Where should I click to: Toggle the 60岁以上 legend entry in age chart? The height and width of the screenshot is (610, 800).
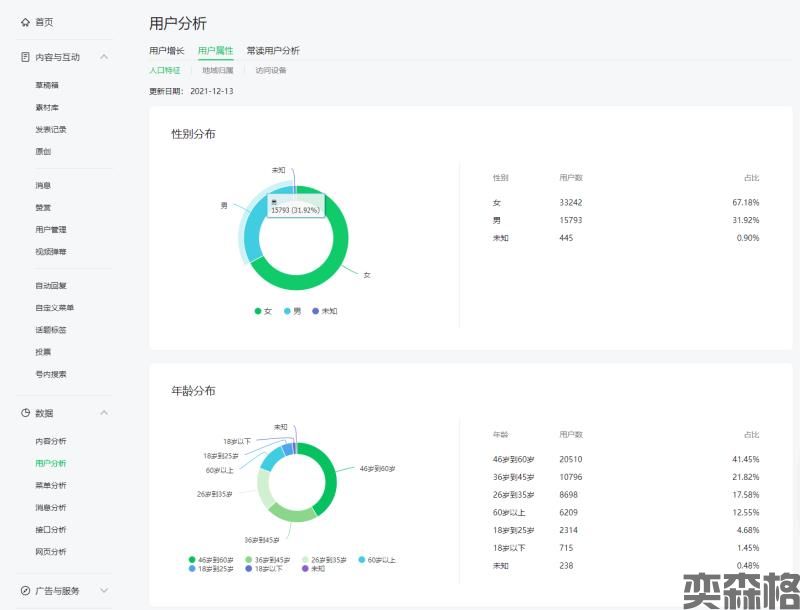[377, 560]
